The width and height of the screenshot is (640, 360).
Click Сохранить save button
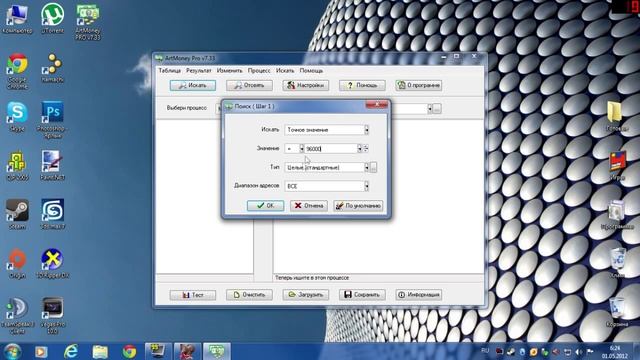[362, 295]
